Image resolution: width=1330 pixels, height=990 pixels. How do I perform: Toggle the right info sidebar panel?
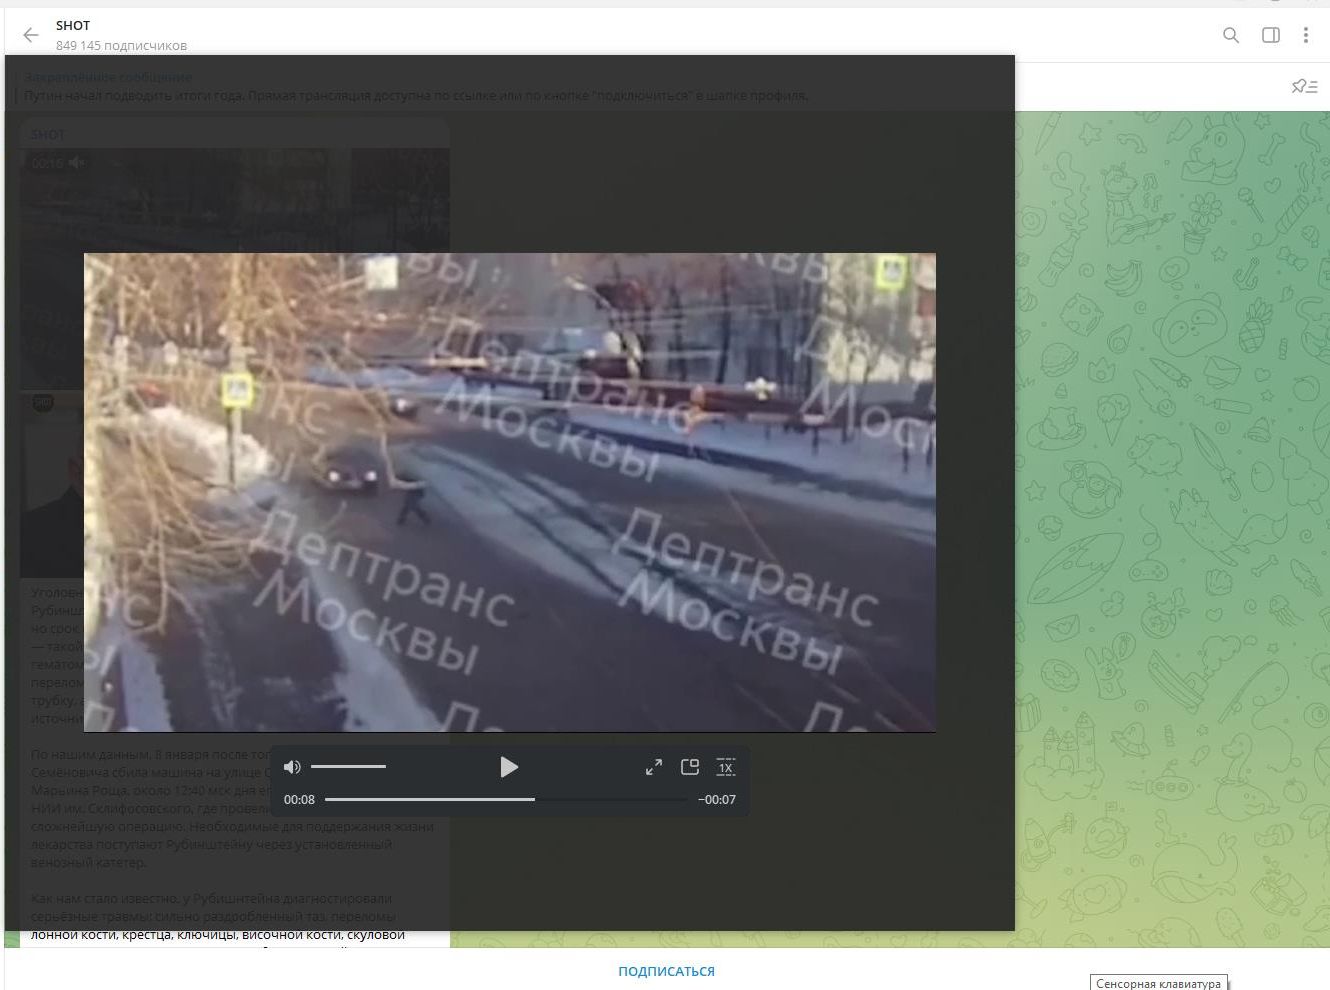click(1270, 35)
